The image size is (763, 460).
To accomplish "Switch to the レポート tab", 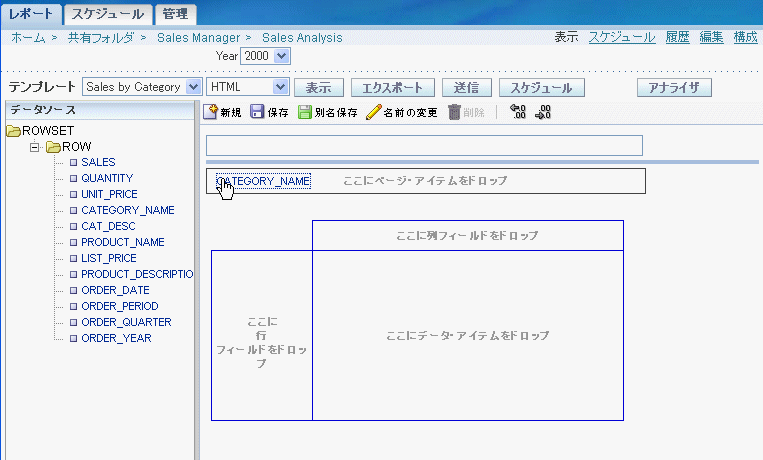I will coord(31,14).
